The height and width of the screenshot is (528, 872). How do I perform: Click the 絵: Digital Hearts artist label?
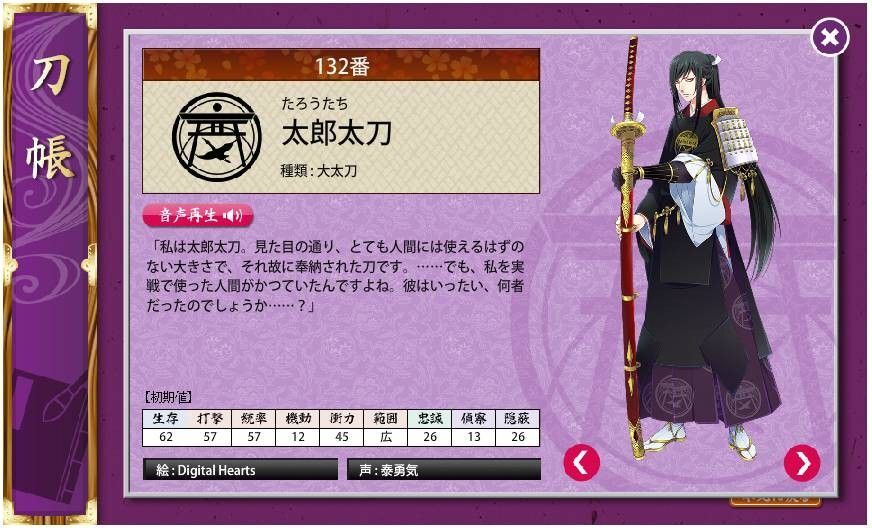240,470
